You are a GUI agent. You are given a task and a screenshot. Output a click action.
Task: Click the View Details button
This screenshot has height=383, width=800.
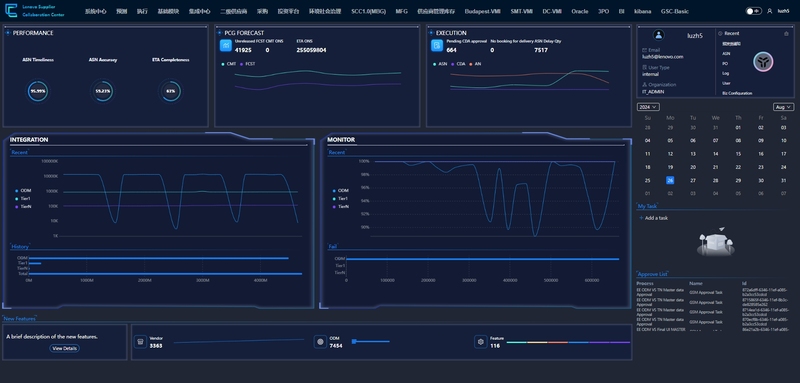coord(64,348)
